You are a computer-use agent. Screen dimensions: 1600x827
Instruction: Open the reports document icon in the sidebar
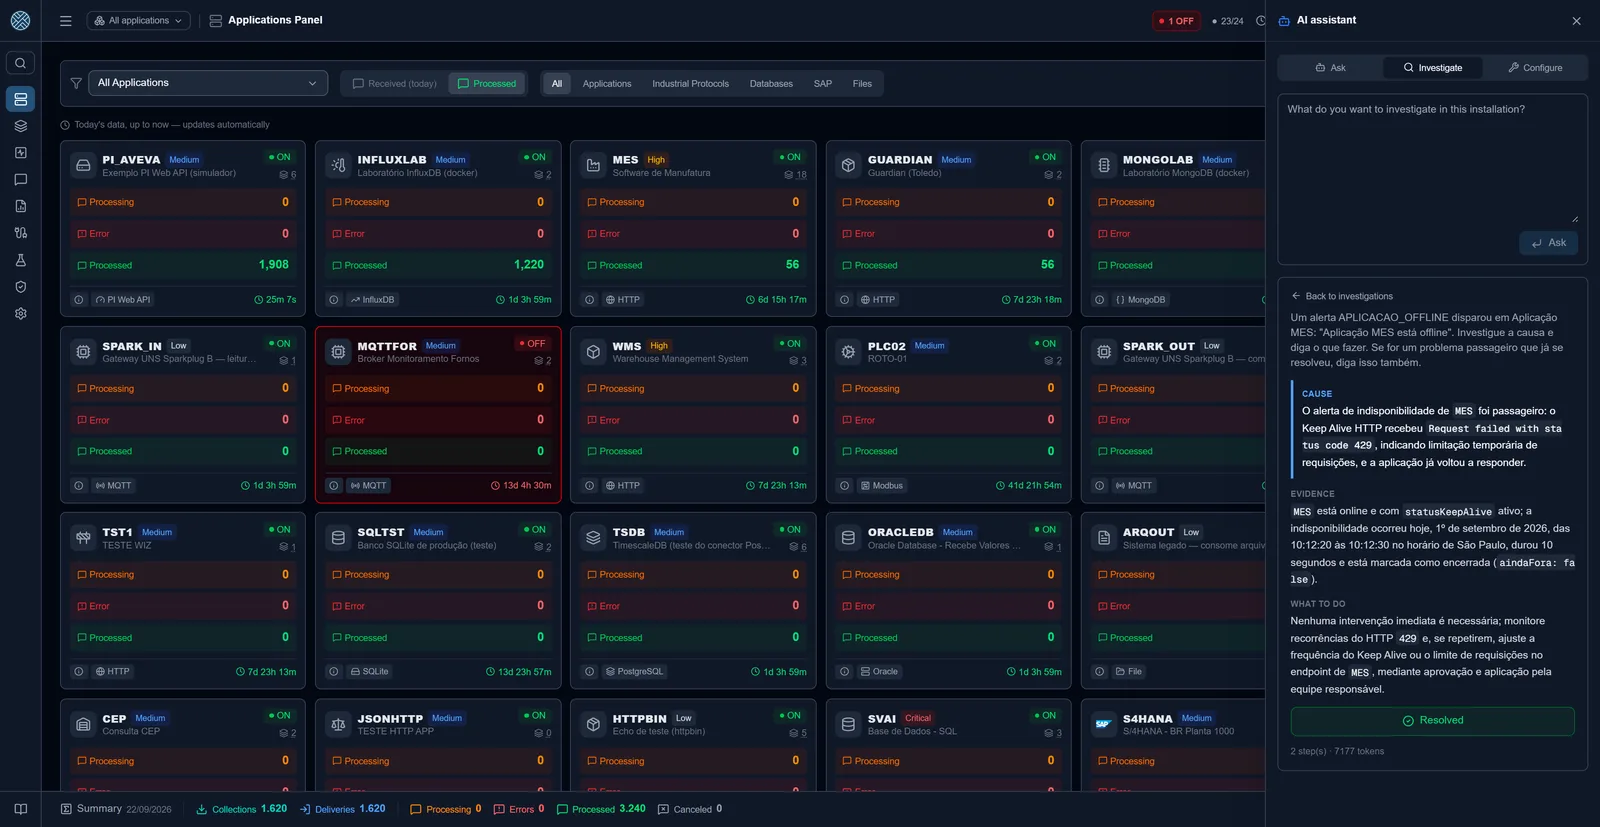pos(20,206)
